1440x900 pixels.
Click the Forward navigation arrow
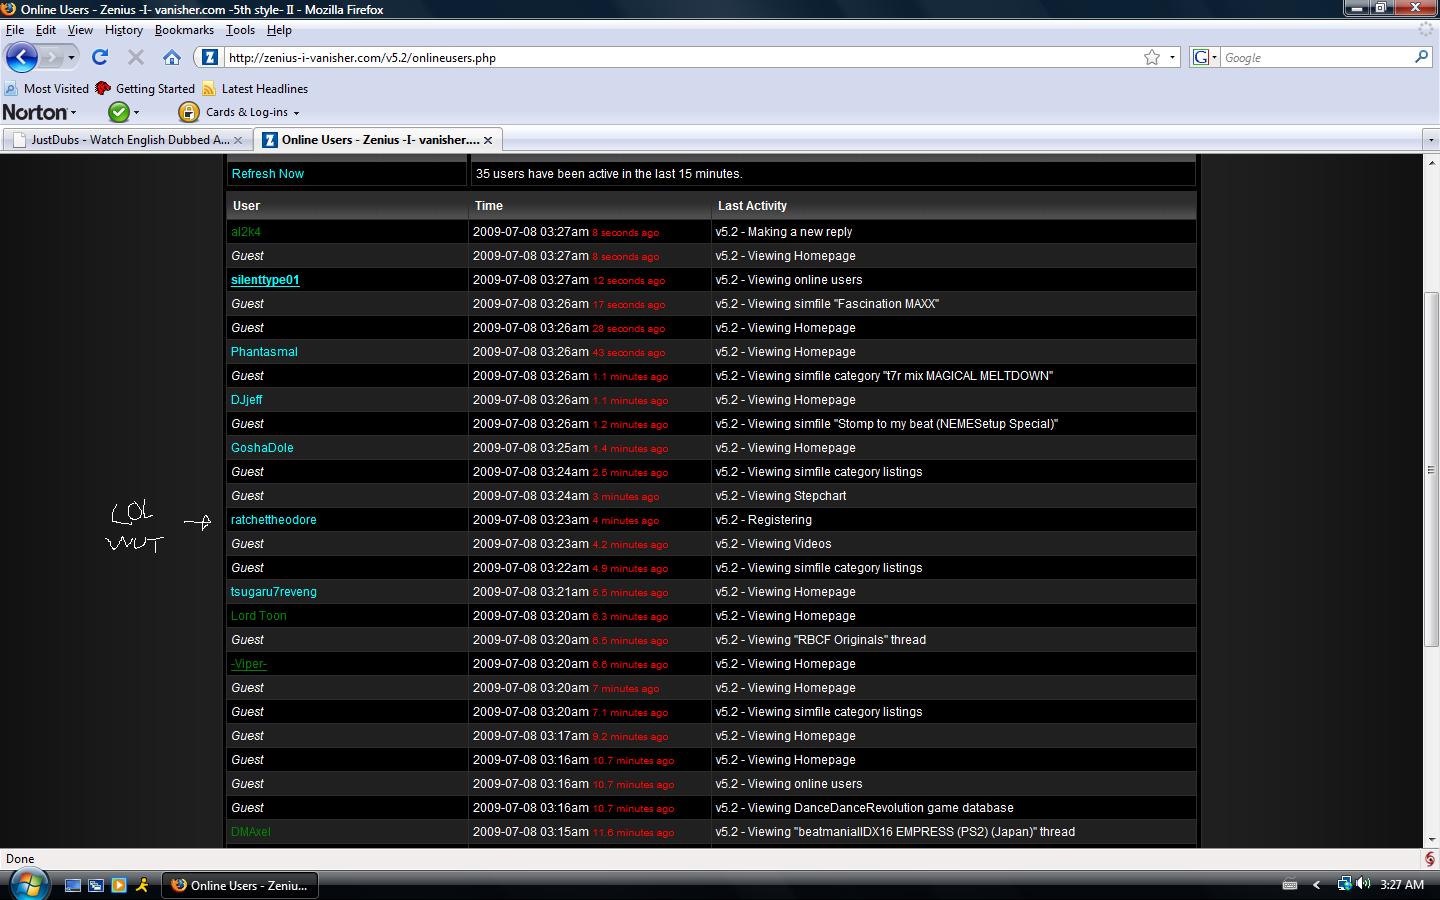53,57
